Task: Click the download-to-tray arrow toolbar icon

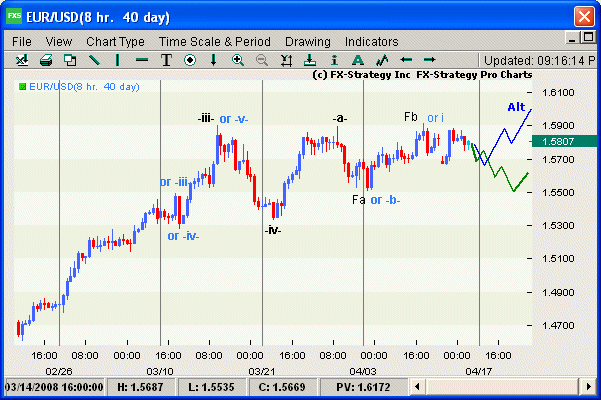Action: click(x=310, y=60)
